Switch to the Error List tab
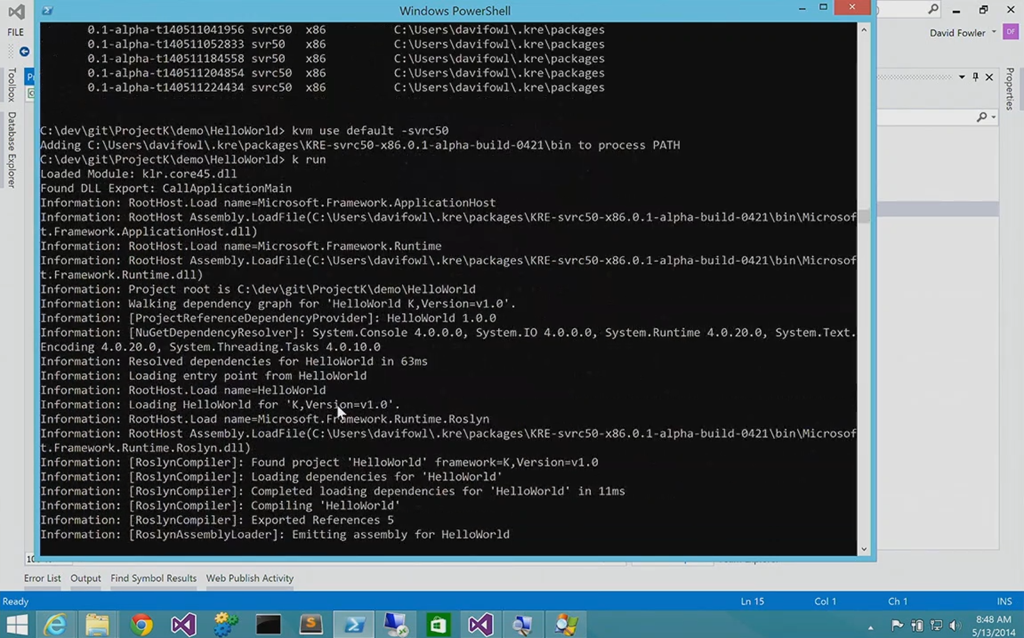 42,579
